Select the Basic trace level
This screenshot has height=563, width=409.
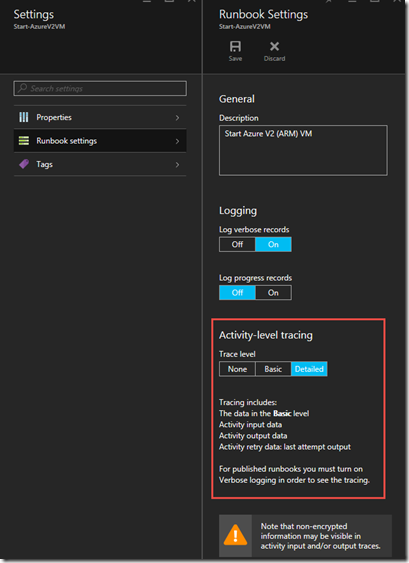[273, 369]
